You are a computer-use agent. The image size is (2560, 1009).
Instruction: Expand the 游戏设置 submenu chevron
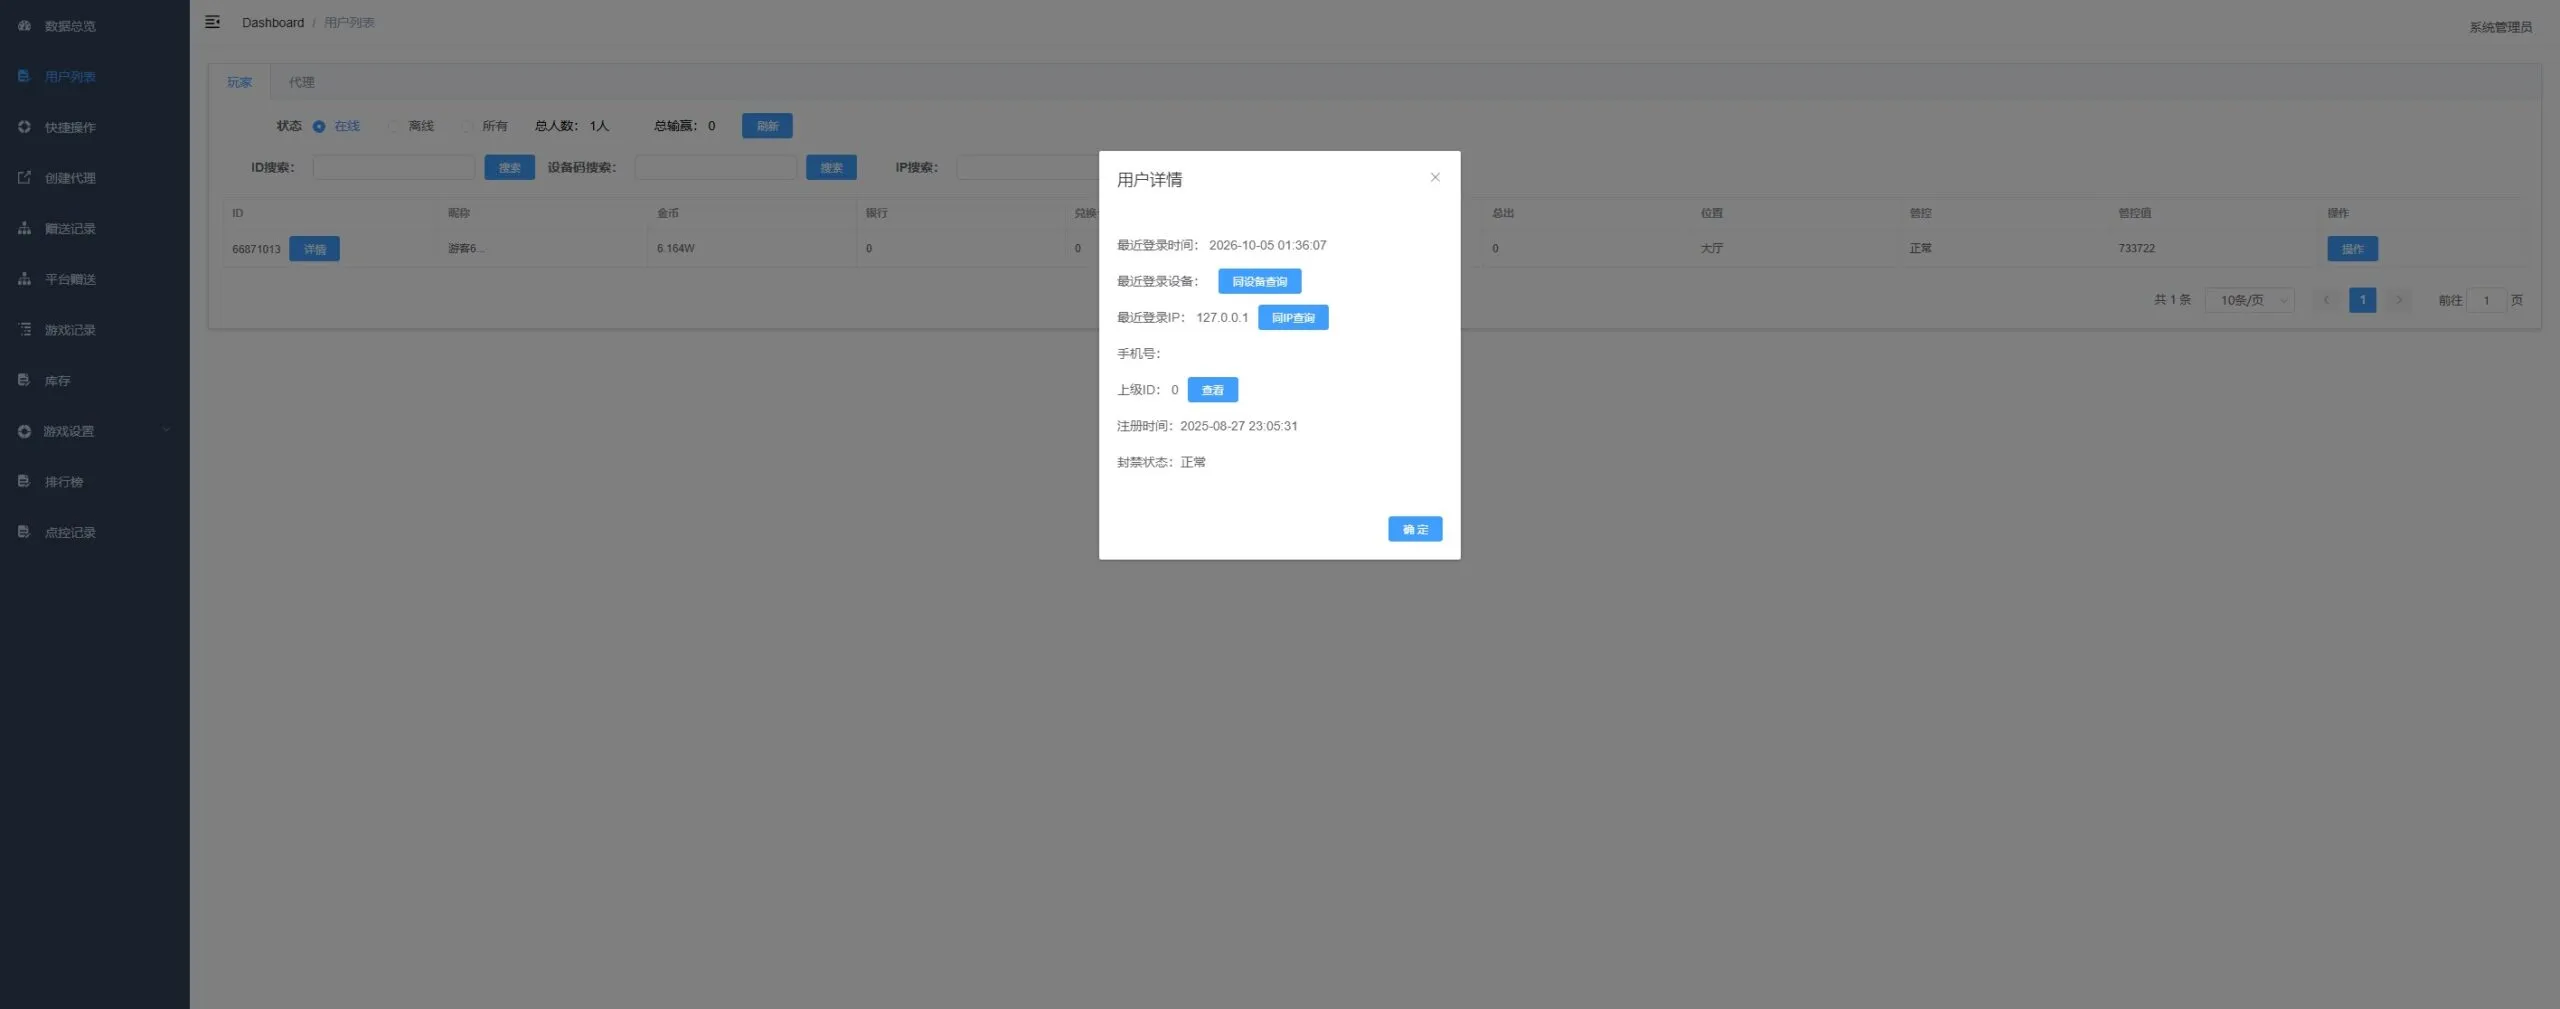tap(167, 431)
